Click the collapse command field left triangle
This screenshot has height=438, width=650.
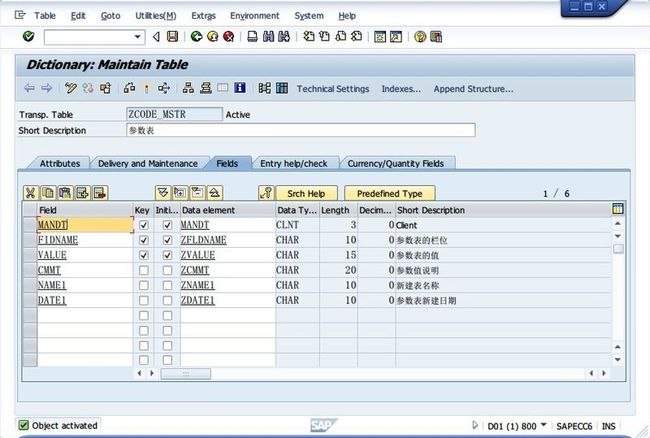coord(156,37)
